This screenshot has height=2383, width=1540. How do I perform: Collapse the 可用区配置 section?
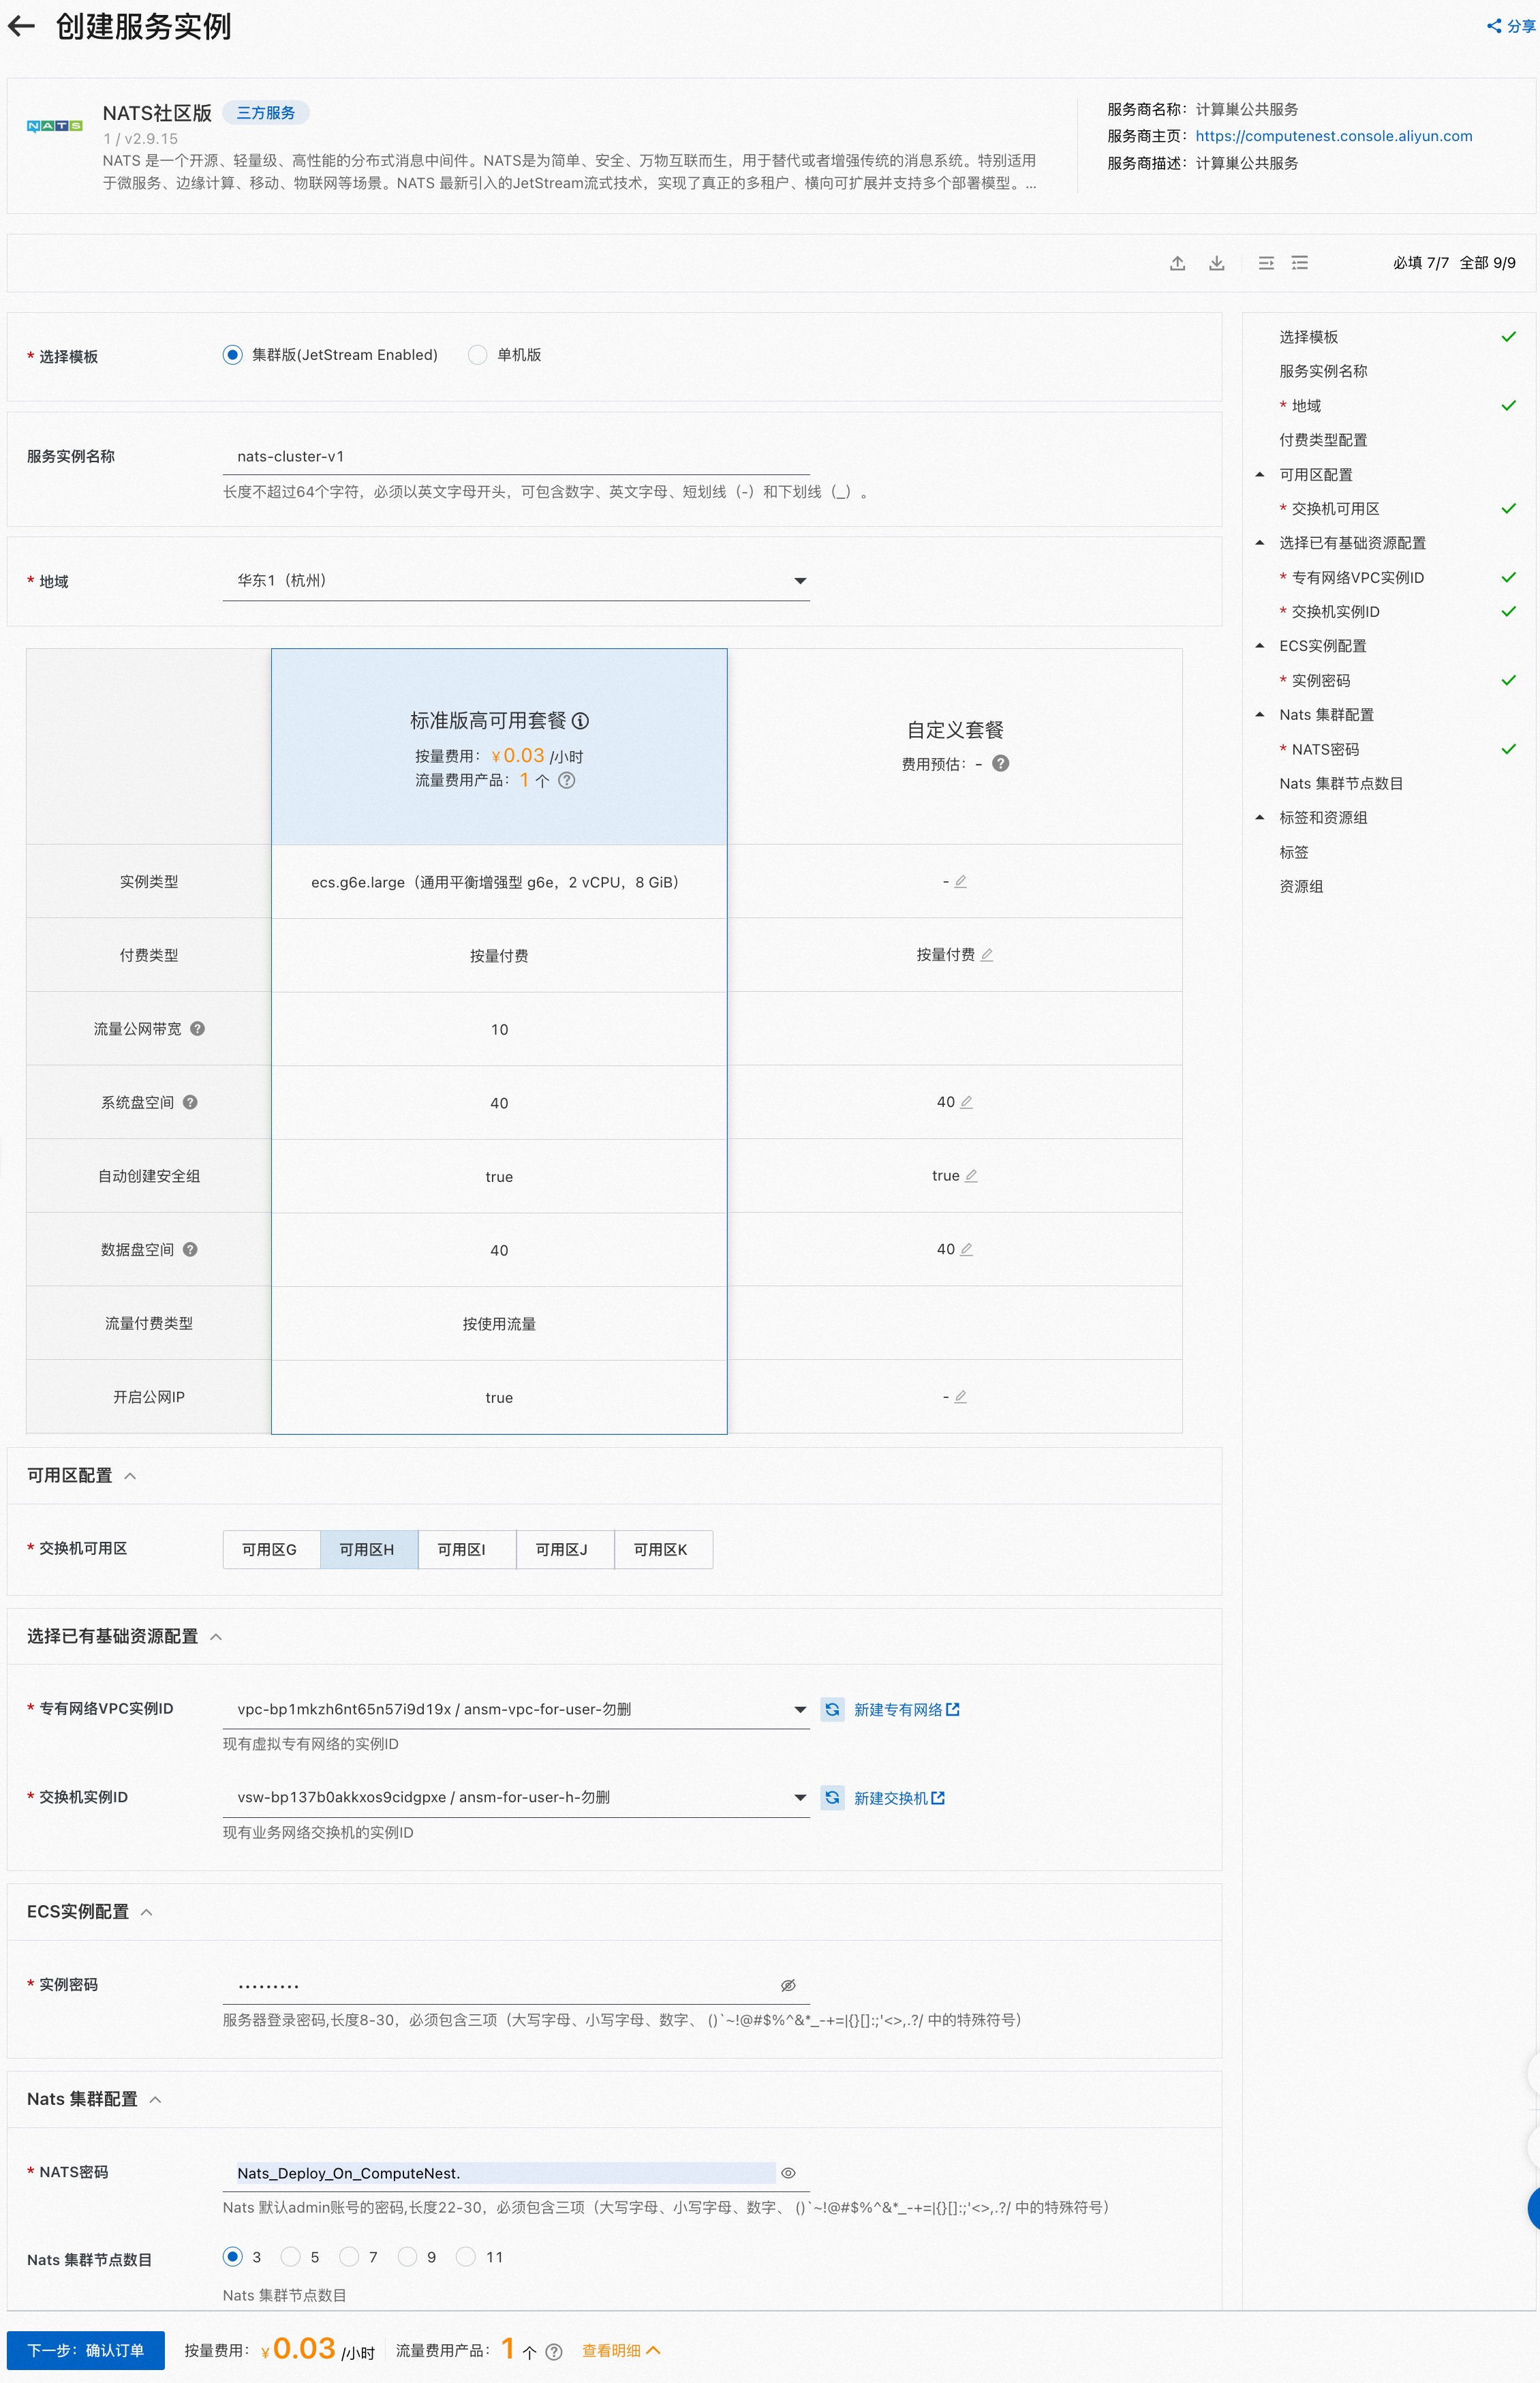pos(130,1476)
